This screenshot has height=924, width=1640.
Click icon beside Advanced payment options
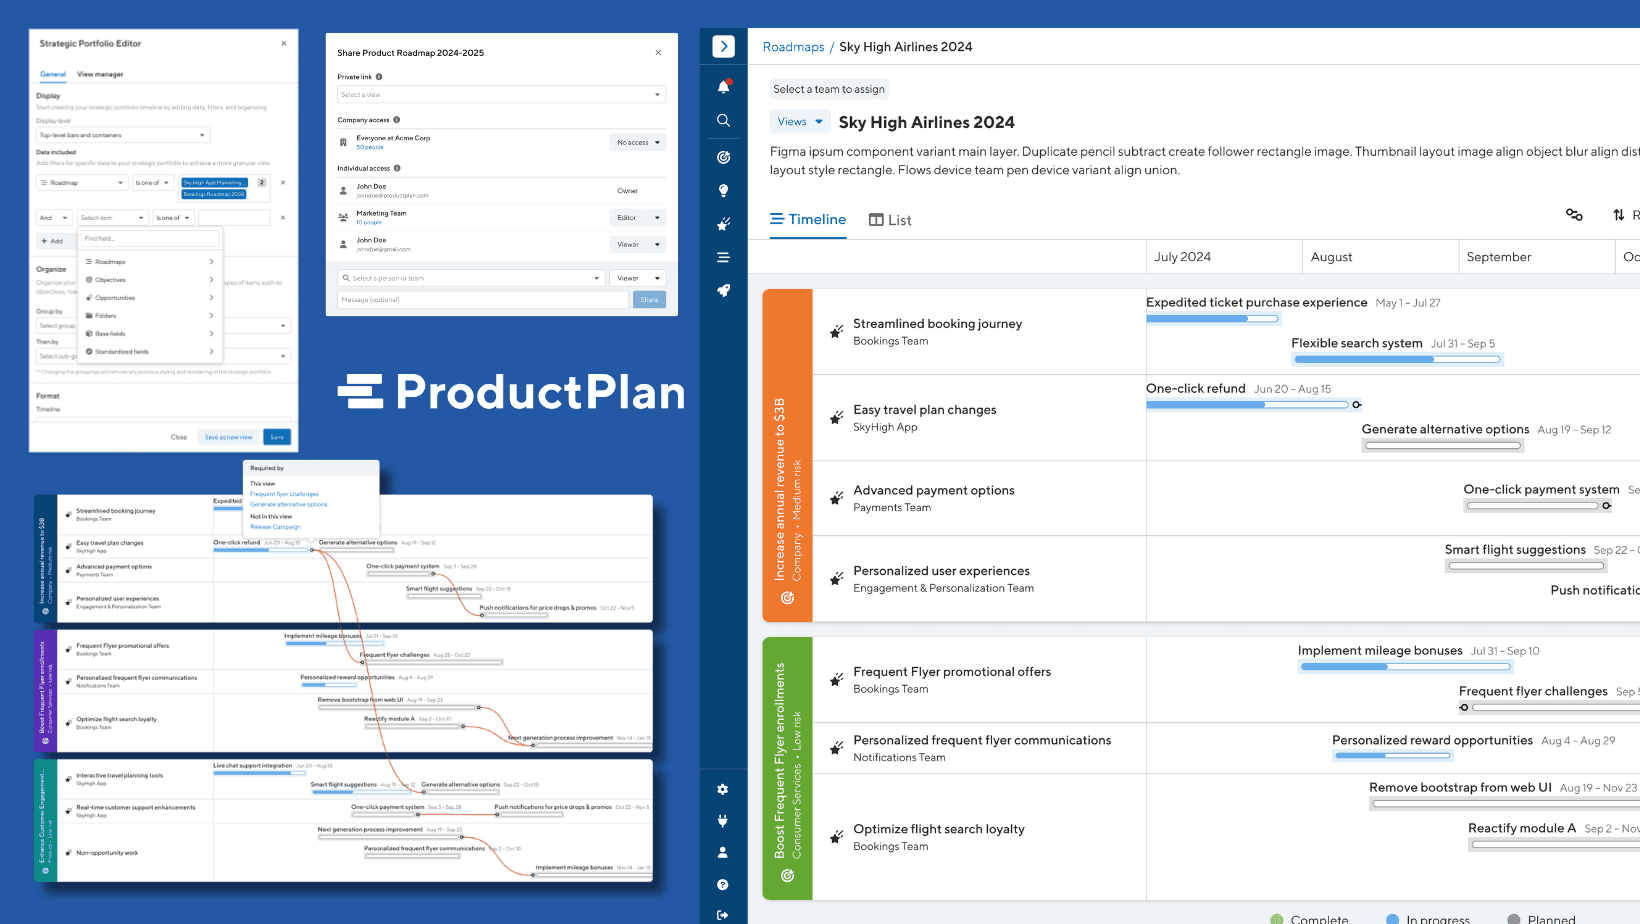tap(836, 498)
